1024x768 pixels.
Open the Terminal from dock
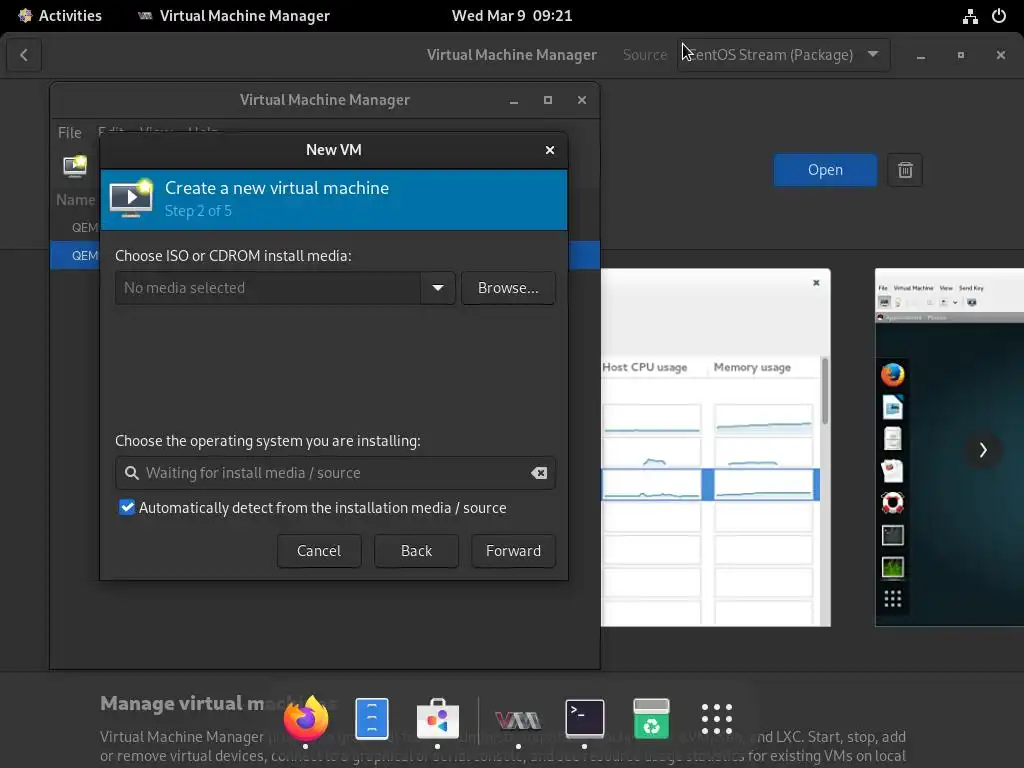[x=584, y=718]
